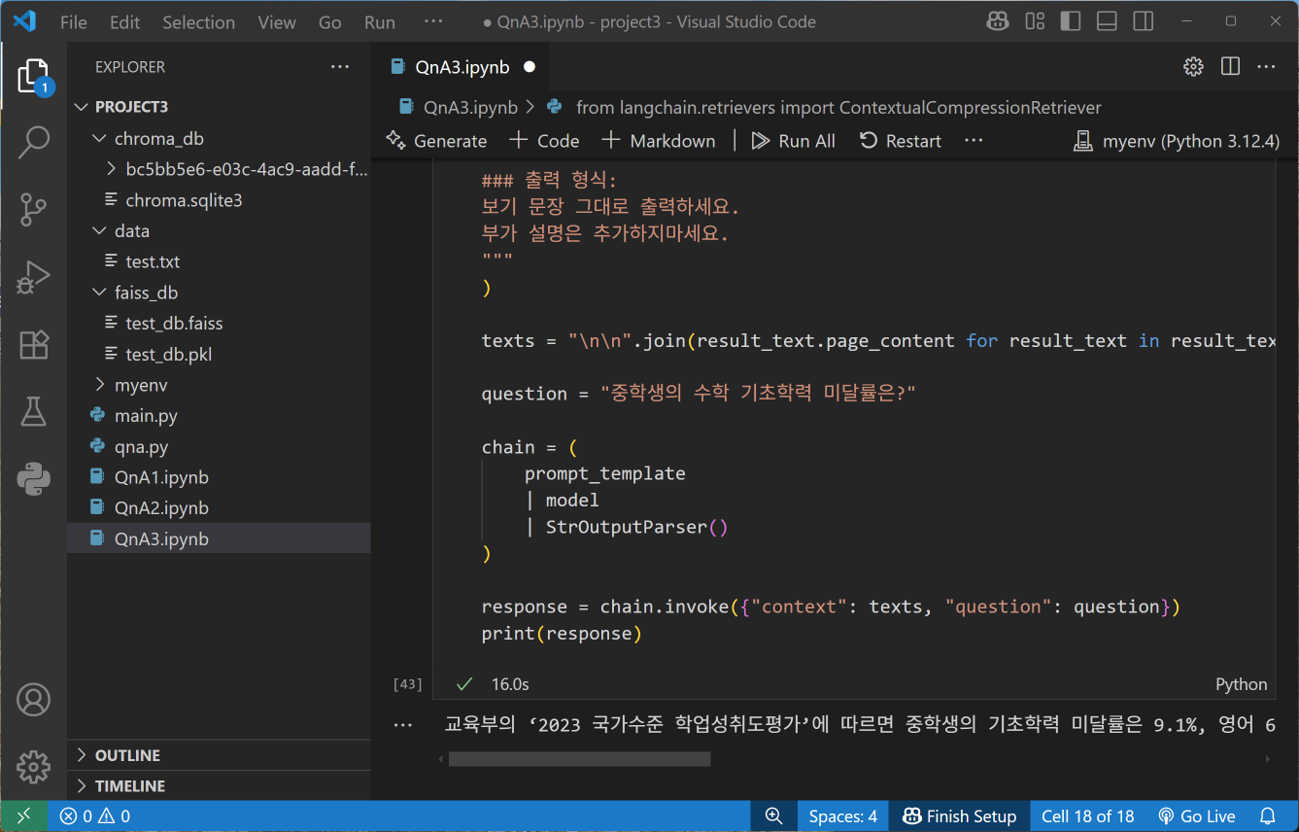Open notebook toolbar overflow ellipsis
The height and width of the screenshot is (832, 1299).
pyautogui.click(x=974, y=141)
